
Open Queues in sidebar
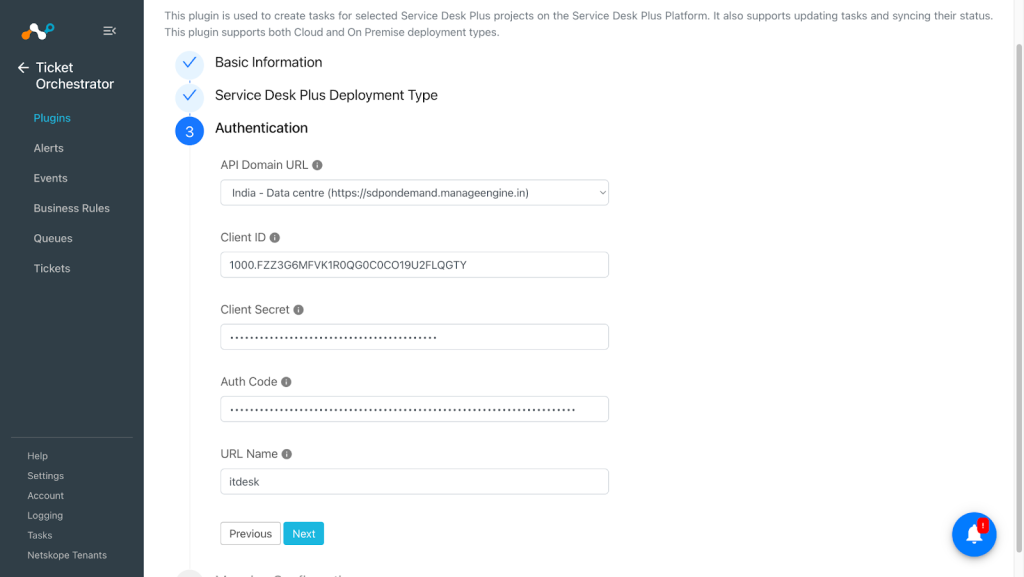(x=53, y=238)
